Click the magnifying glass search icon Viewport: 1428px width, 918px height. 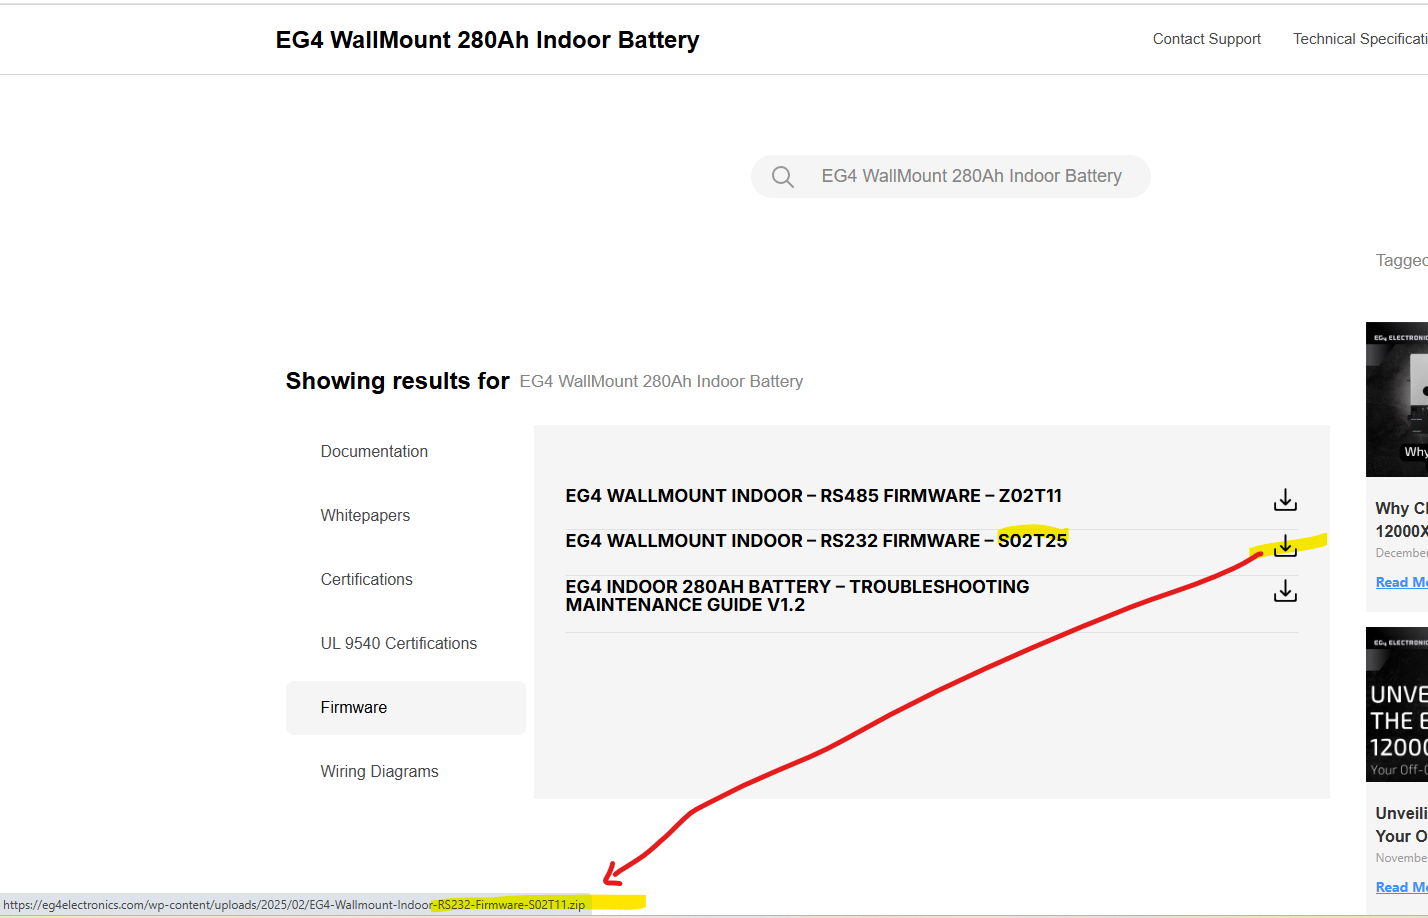pyautogui.click(x=783, y=177)
